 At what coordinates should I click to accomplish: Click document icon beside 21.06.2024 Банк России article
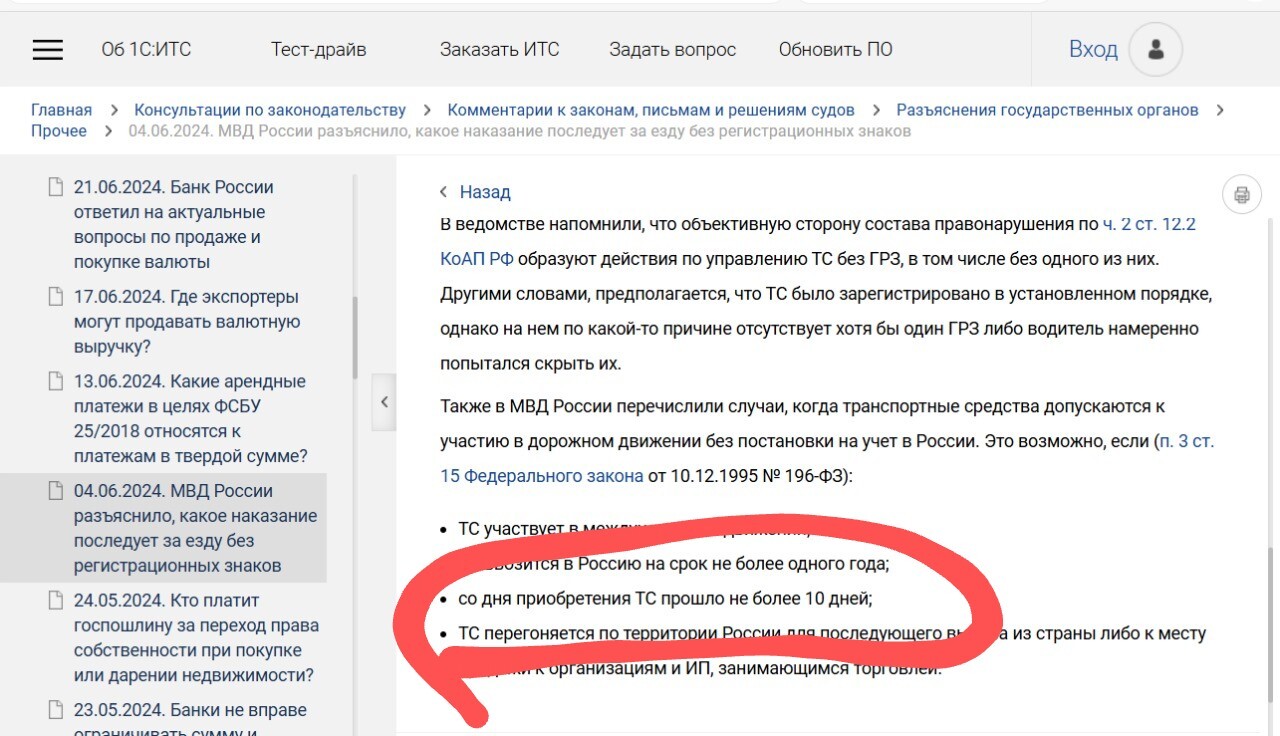pos(56,188)
